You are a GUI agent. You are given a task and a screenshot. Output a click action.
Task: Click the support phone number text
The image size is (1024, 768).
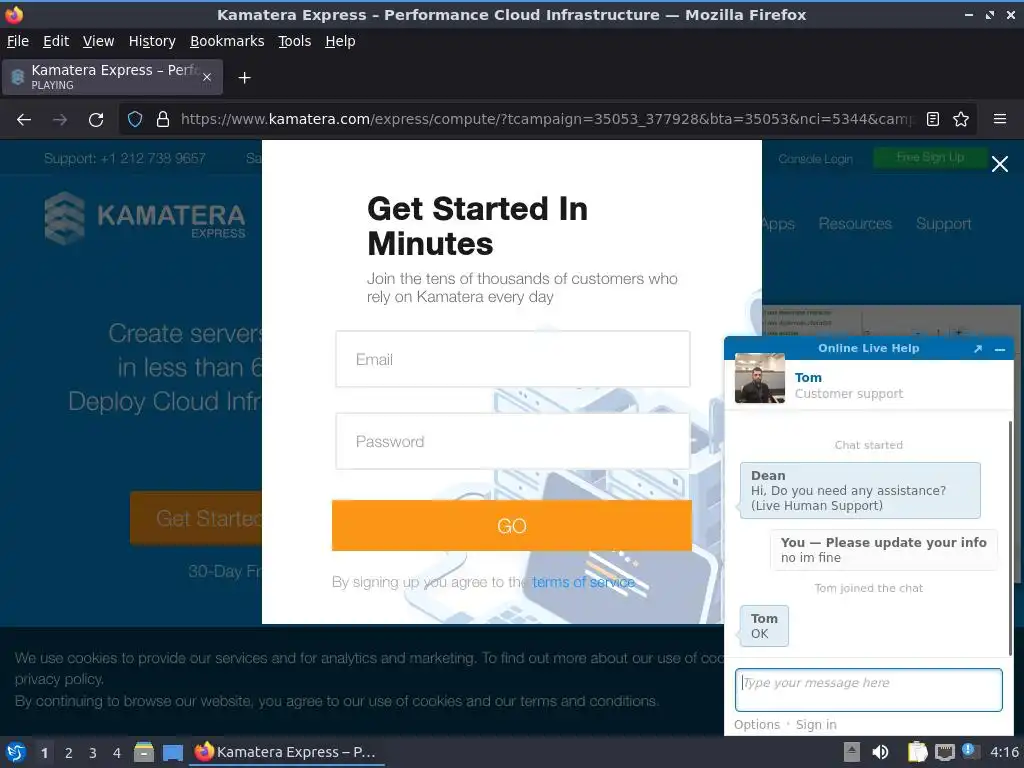(x=125, y=159)
